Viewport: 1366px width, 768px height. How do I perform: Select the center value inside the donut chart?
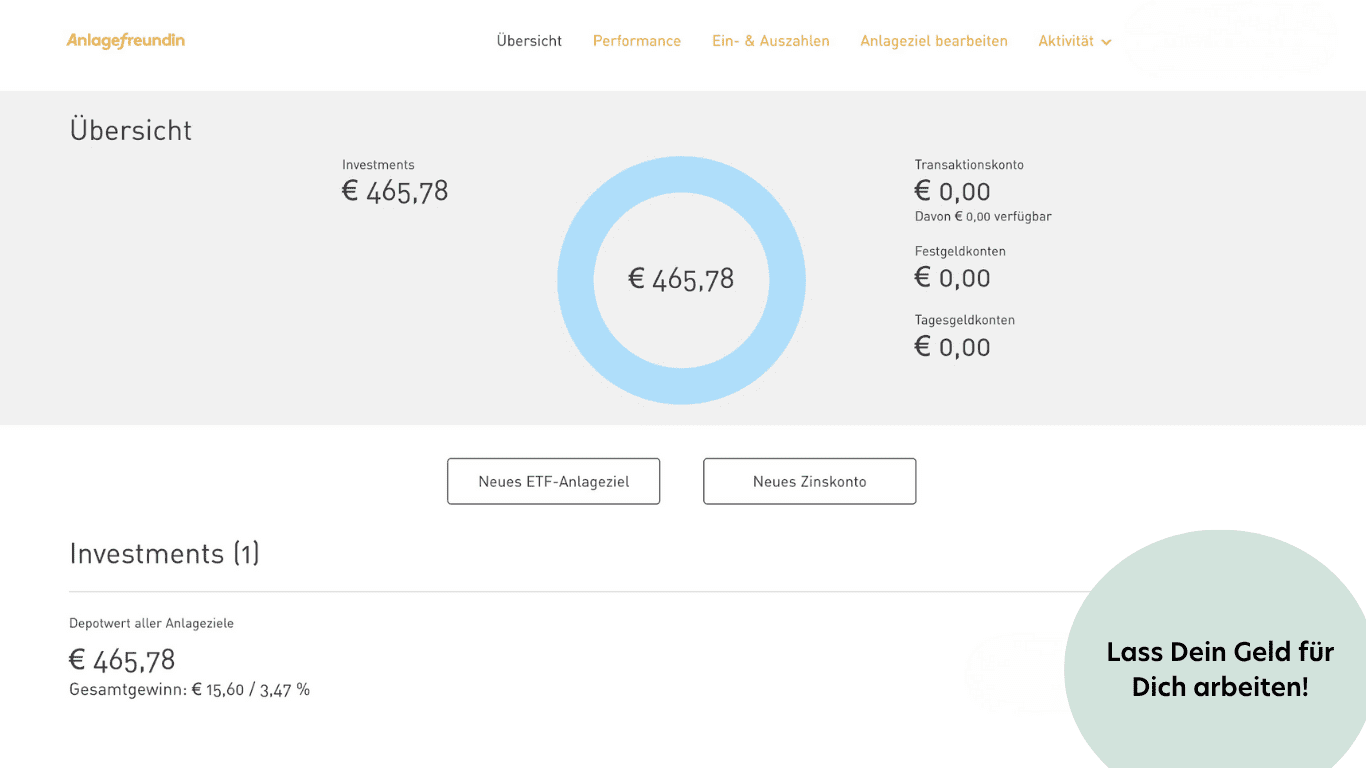pyautogui.click(x=681, y=280)
